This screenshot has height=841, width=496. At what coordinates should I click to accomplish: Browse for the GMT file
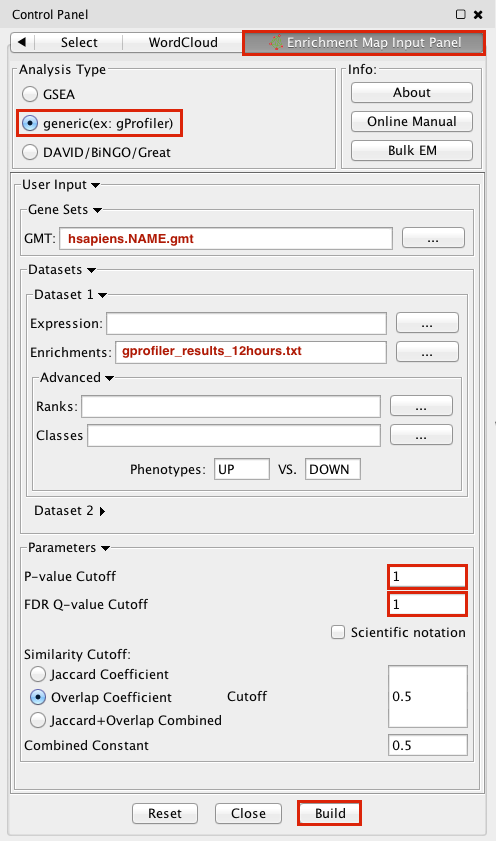(433, 238)
